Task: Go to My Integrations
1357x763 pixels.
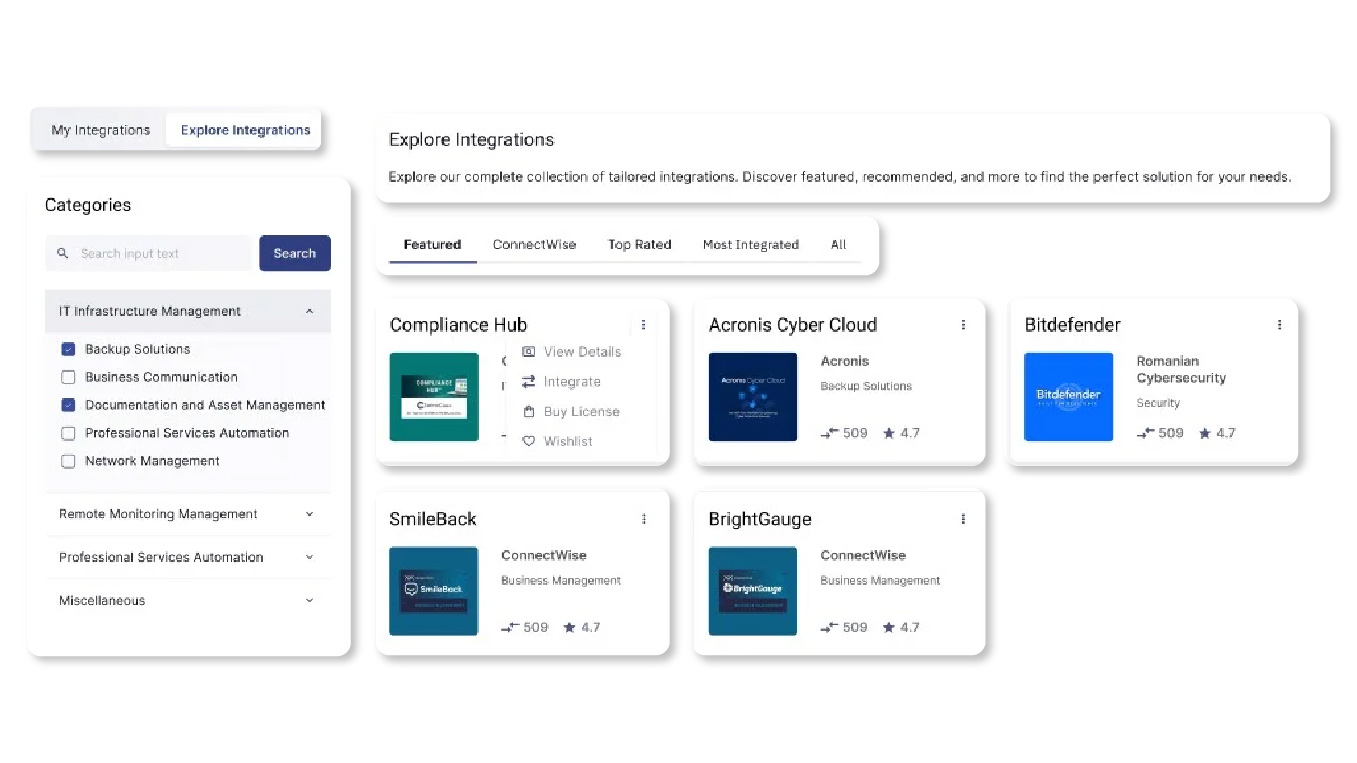Action: point(100,130)
